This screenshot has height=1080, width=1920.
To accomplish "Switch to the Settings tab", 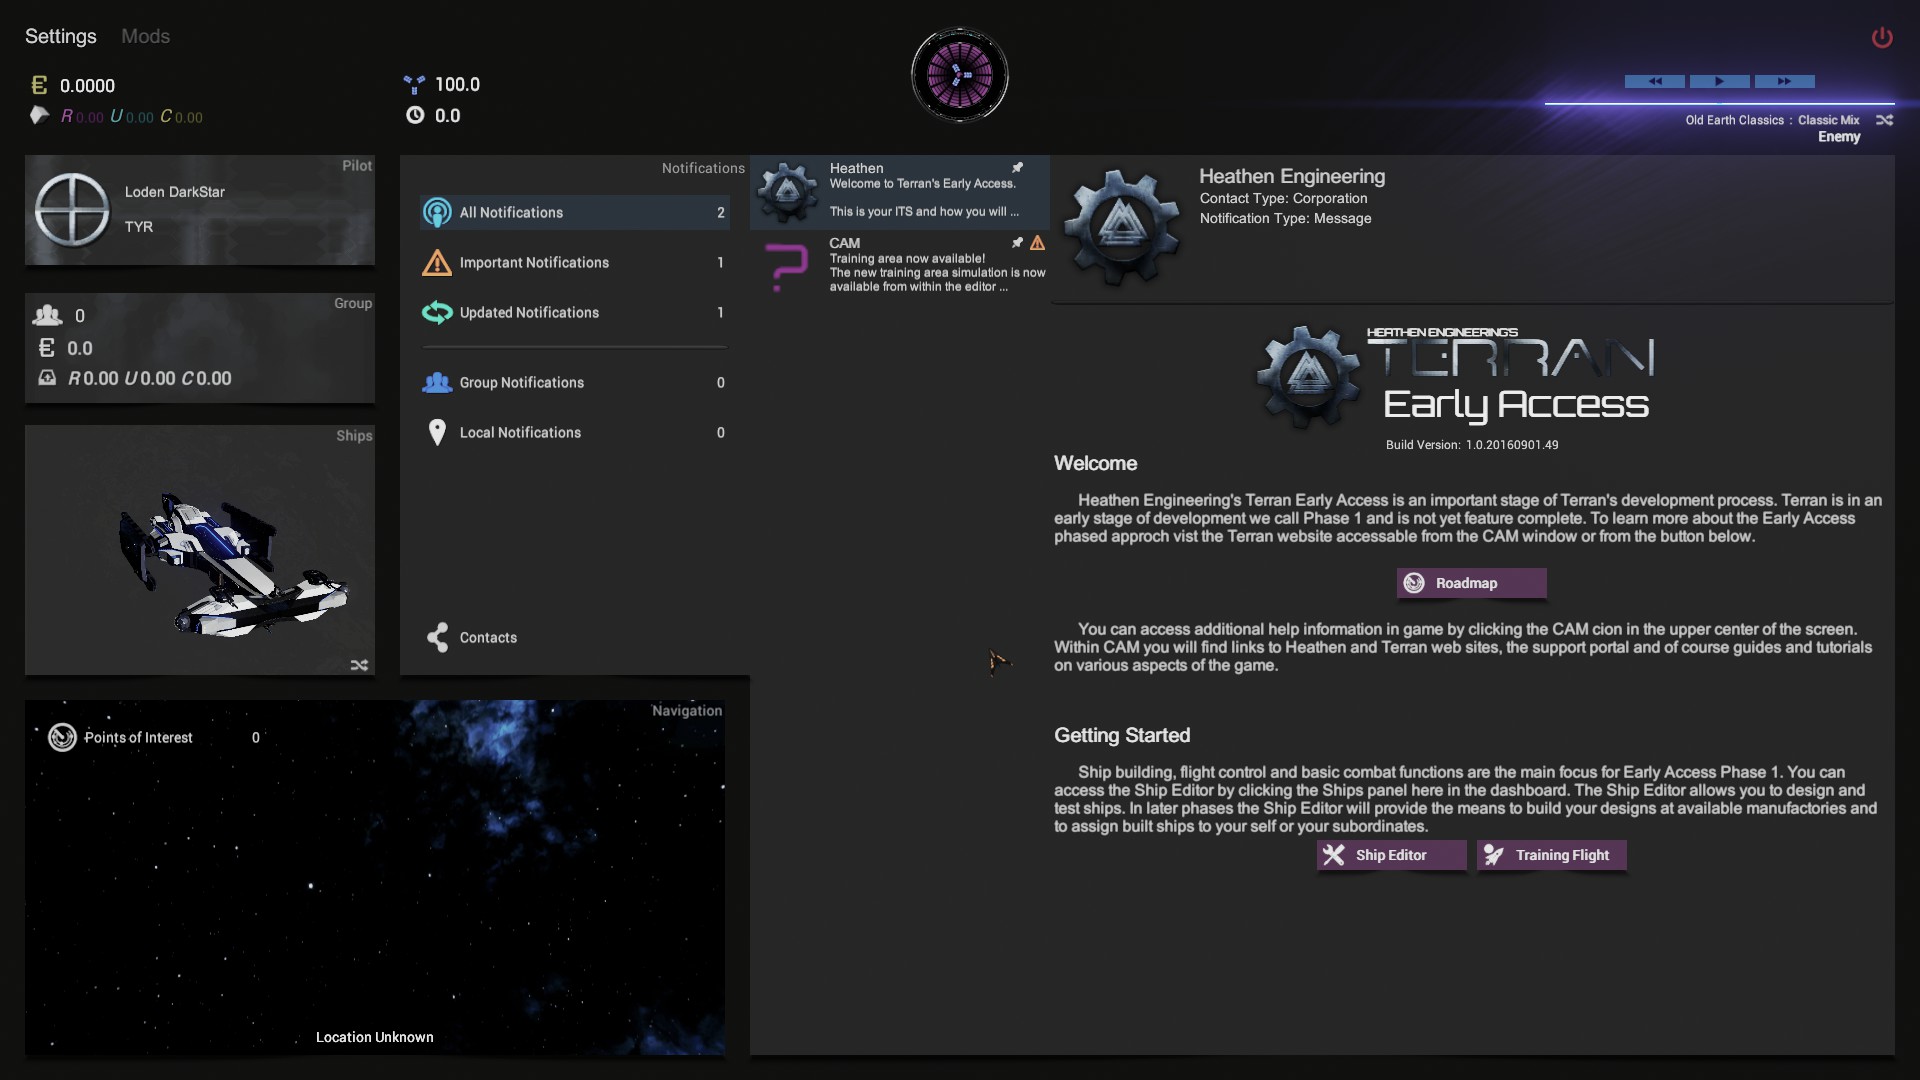I will point(60,36).
